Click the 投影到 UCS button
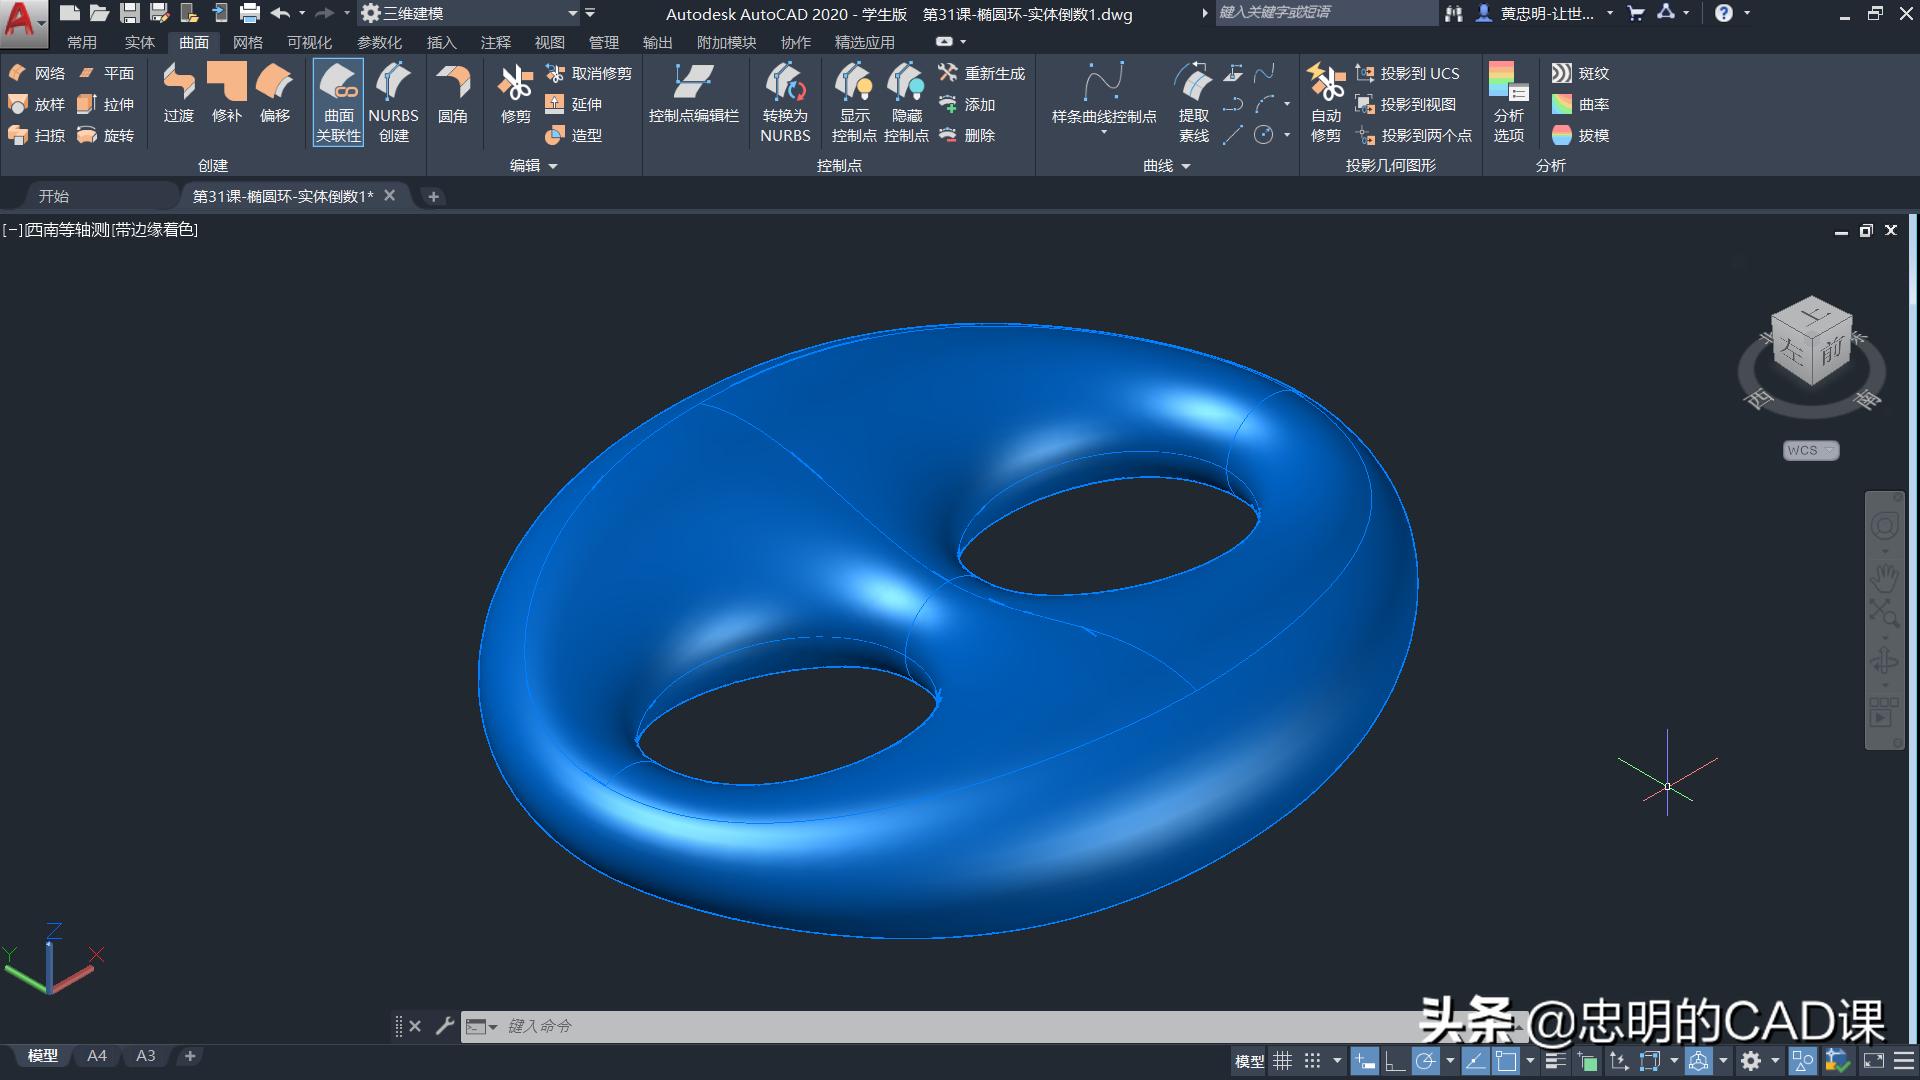 1408,73
